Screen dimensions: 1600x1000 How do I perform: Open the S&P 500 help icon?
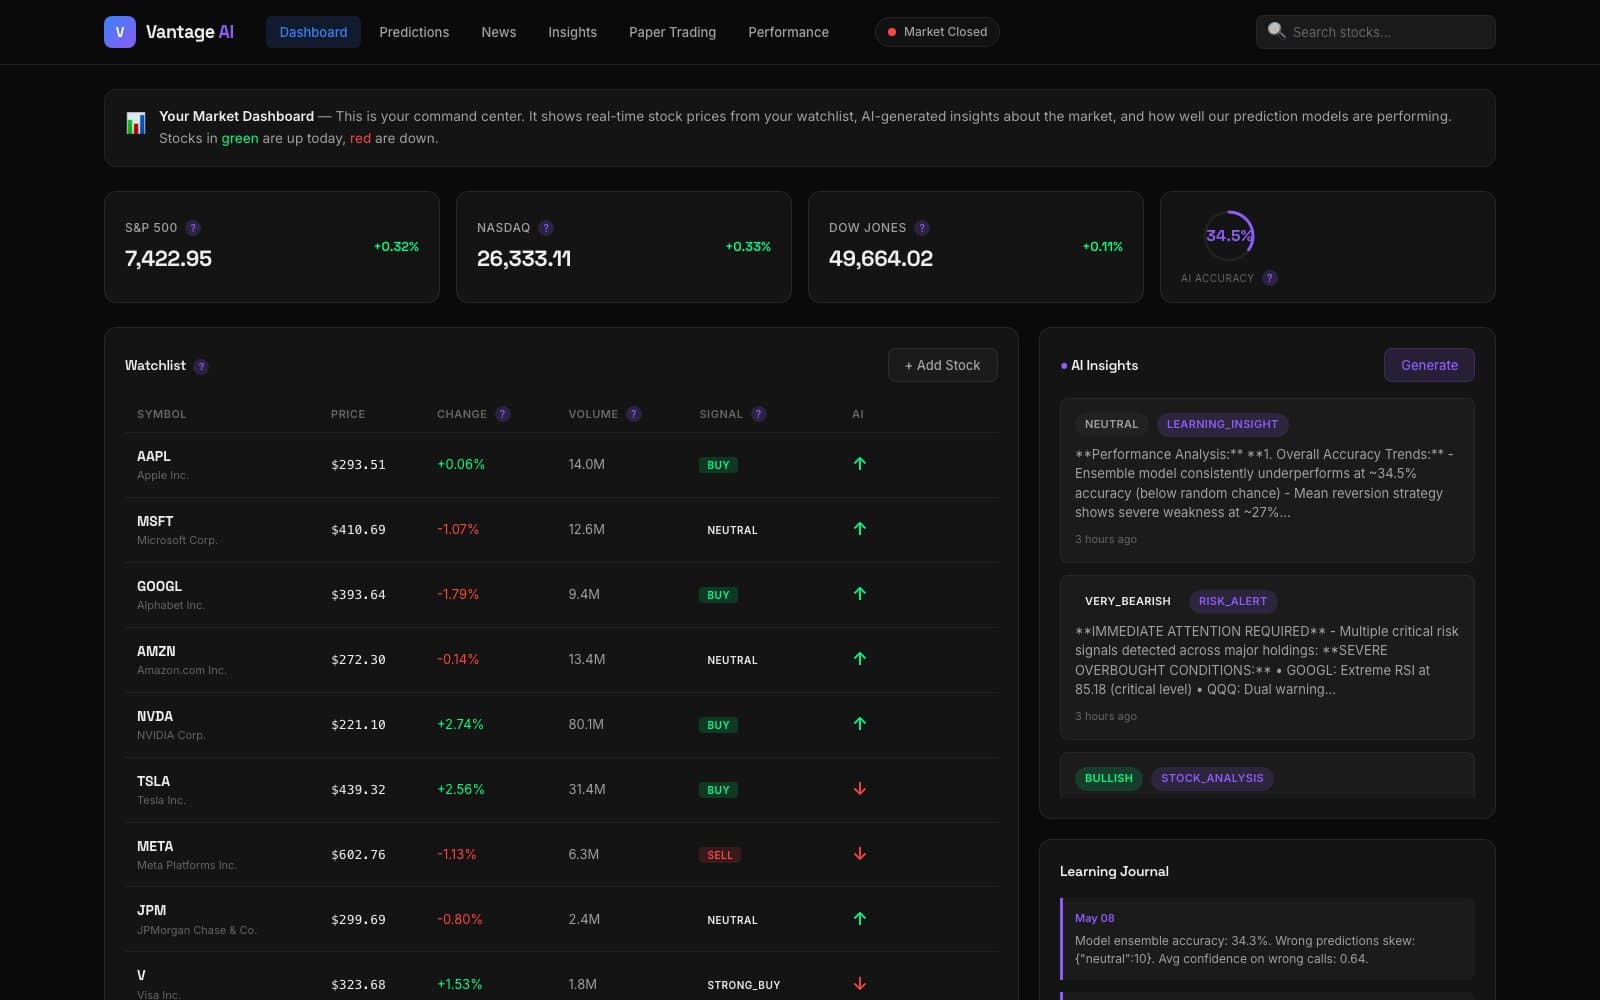[193, 228]
